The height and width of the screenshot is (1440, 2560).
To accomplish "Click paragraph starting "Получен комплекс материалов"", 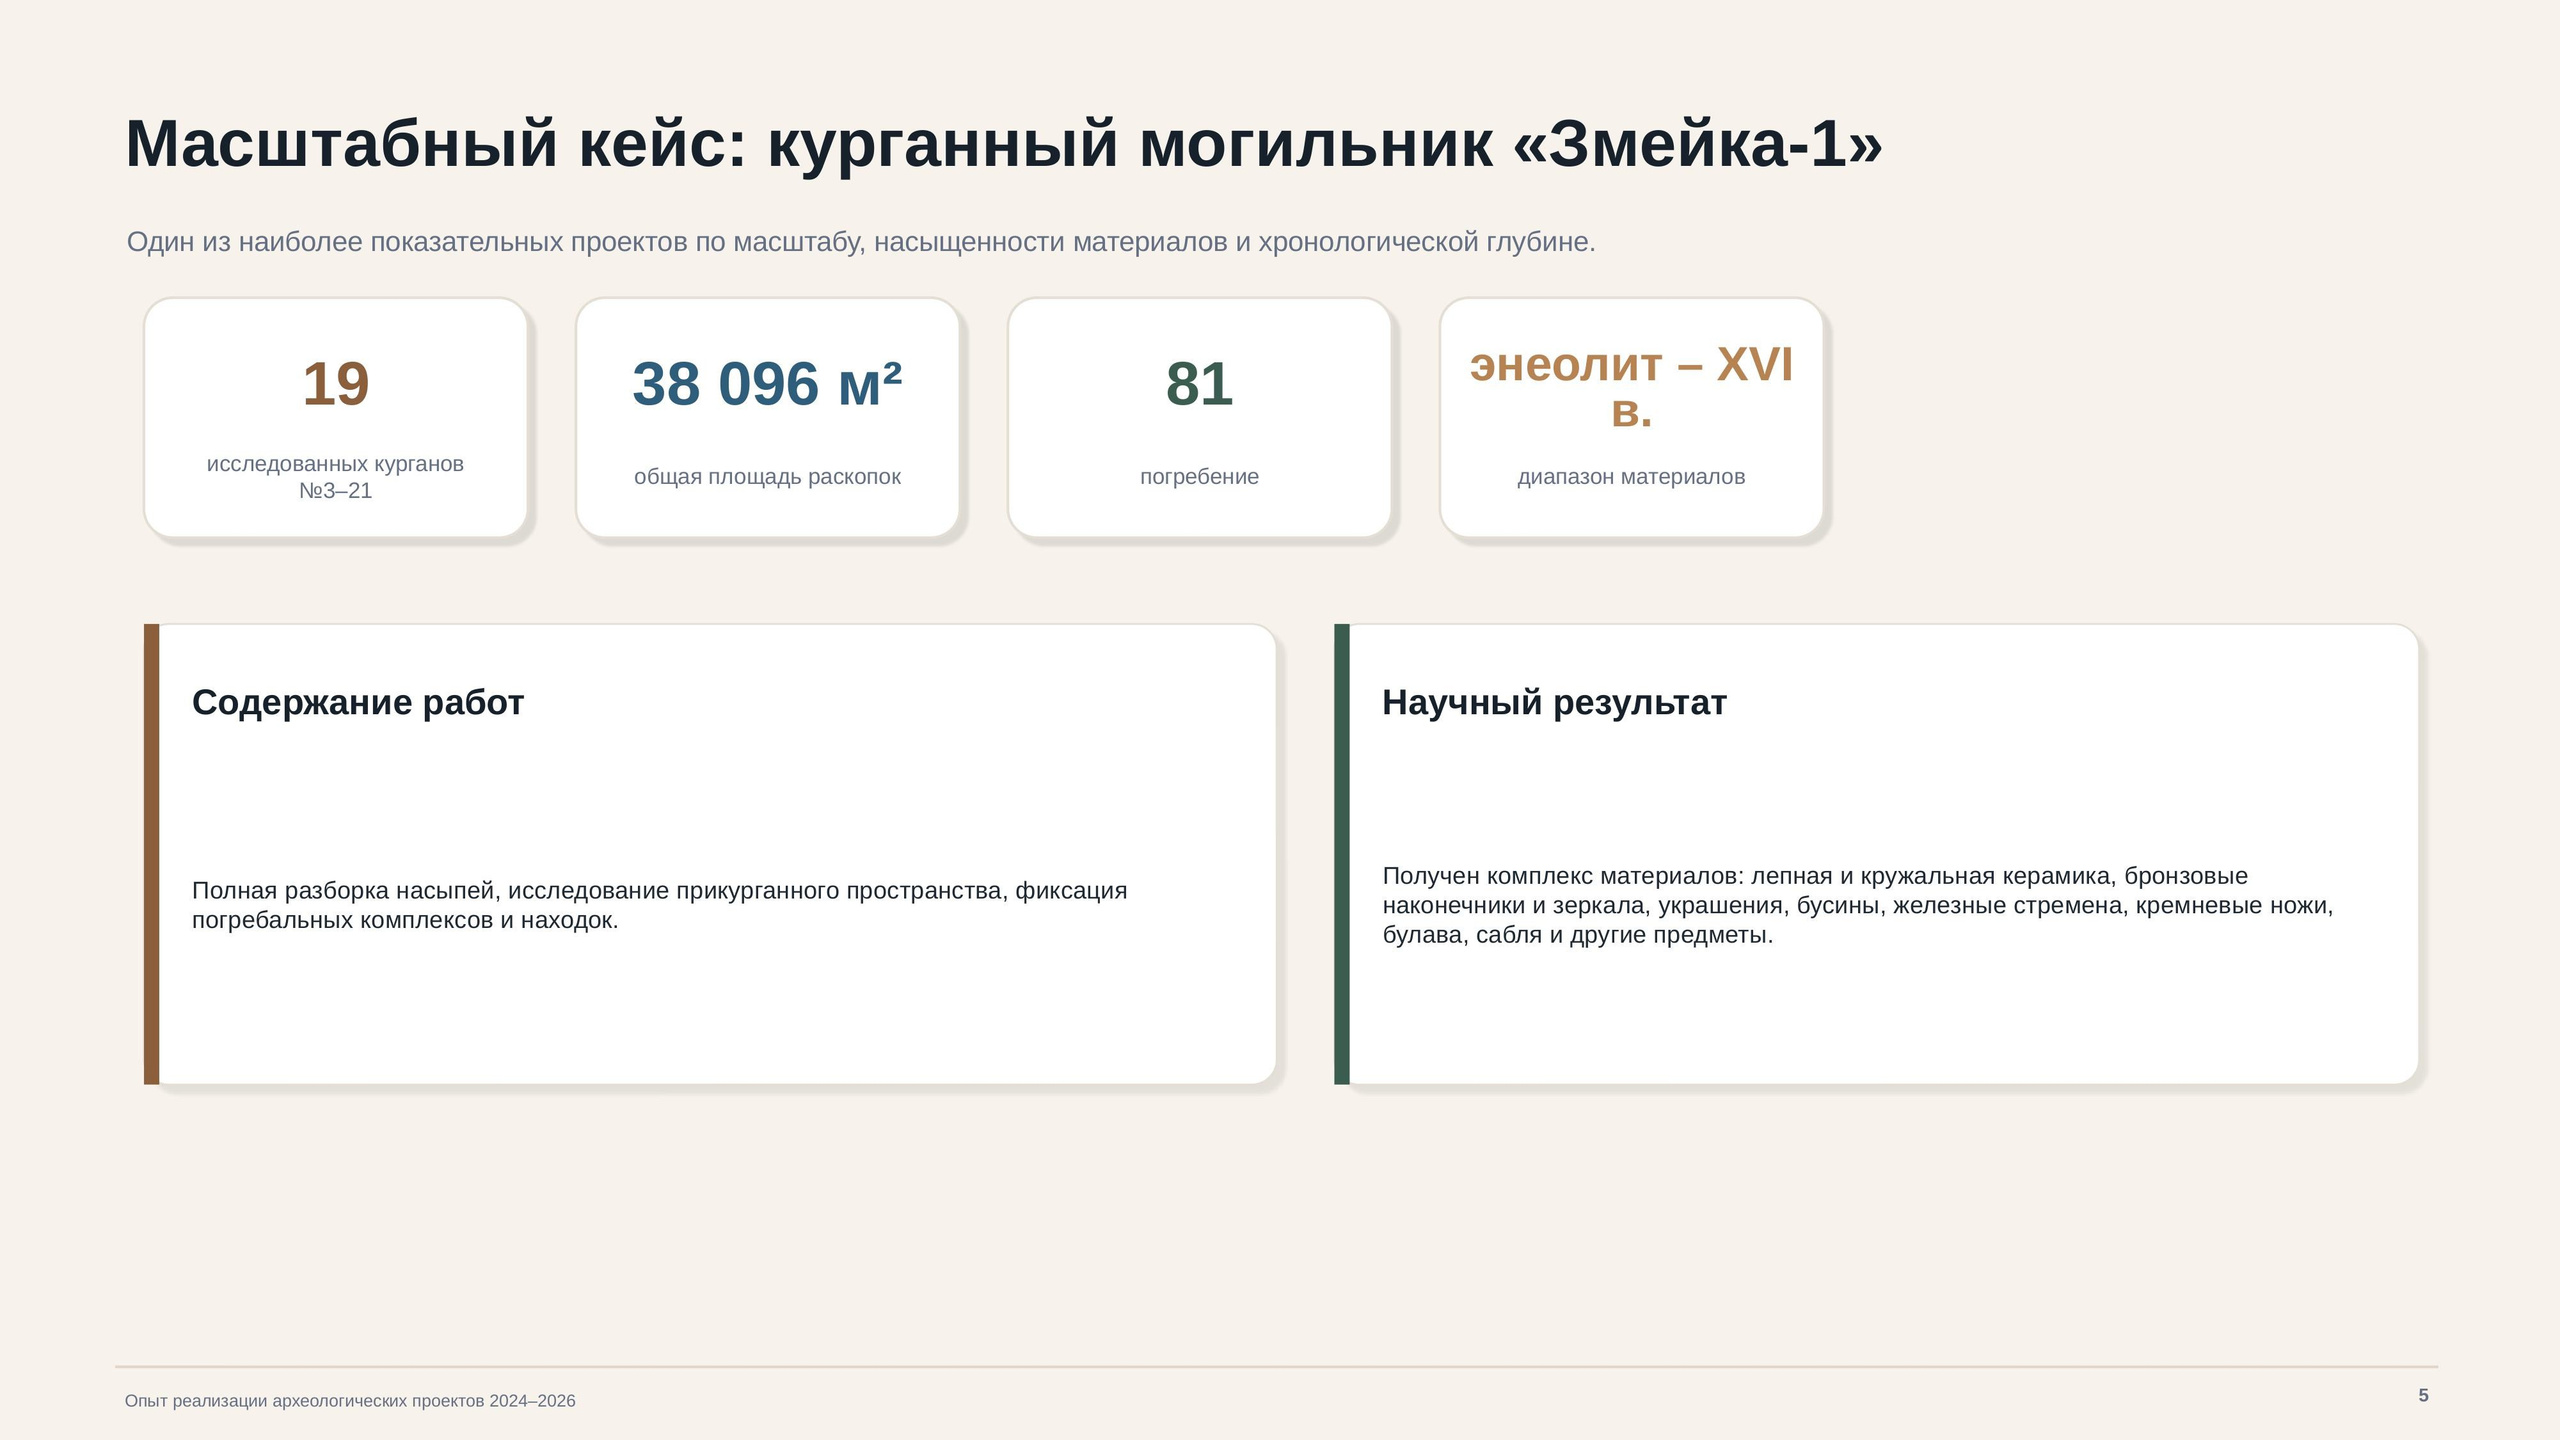I will [x=1857, y=905].
